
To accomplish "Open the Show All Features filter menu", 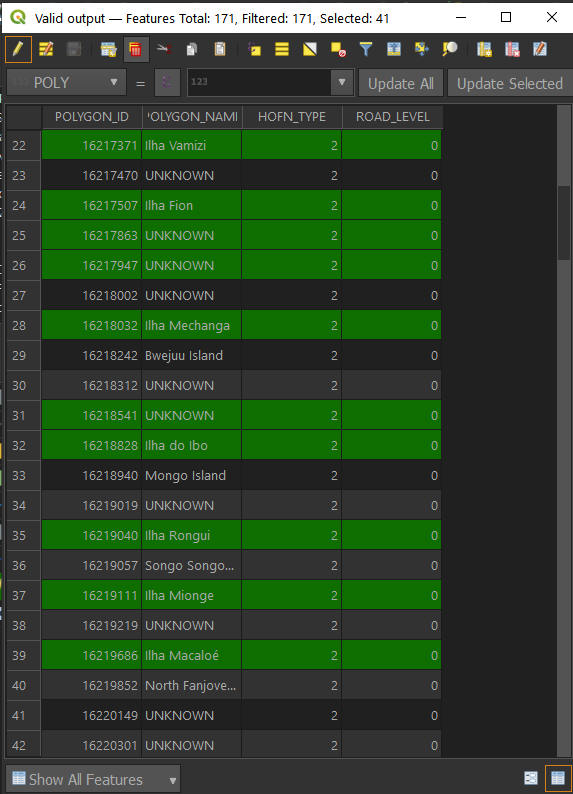I will coord(93,779).
